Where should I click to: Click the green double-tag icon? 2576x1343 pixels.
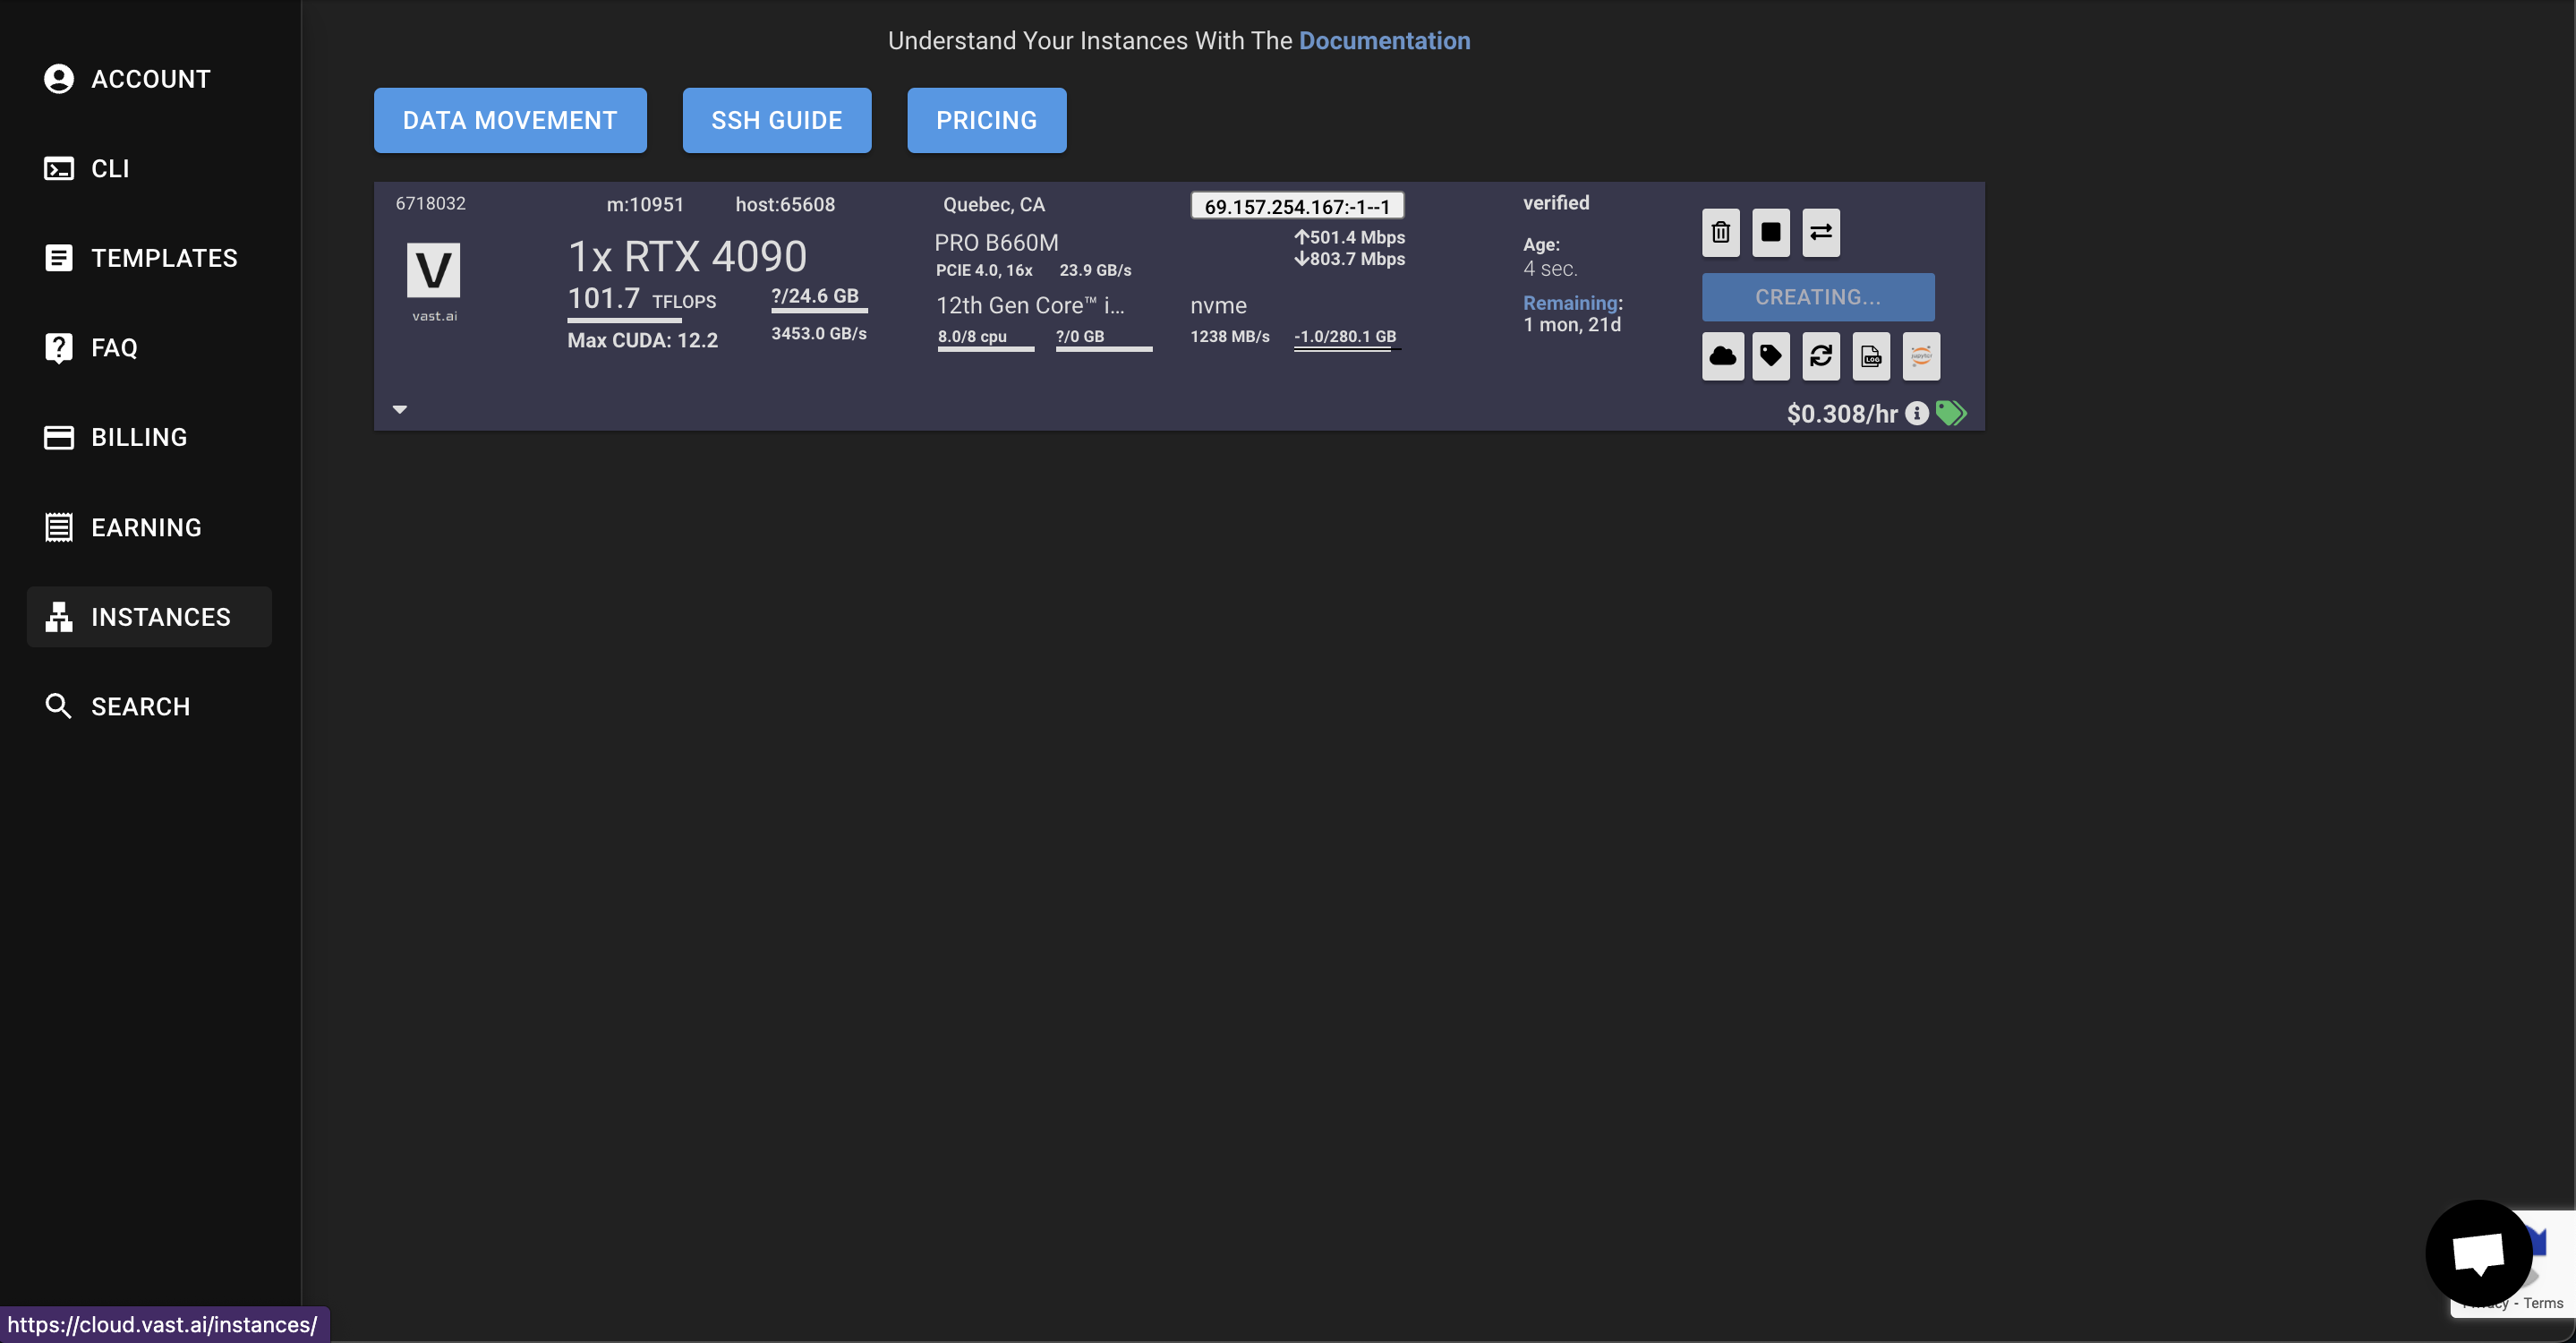tap(1950, 413)
